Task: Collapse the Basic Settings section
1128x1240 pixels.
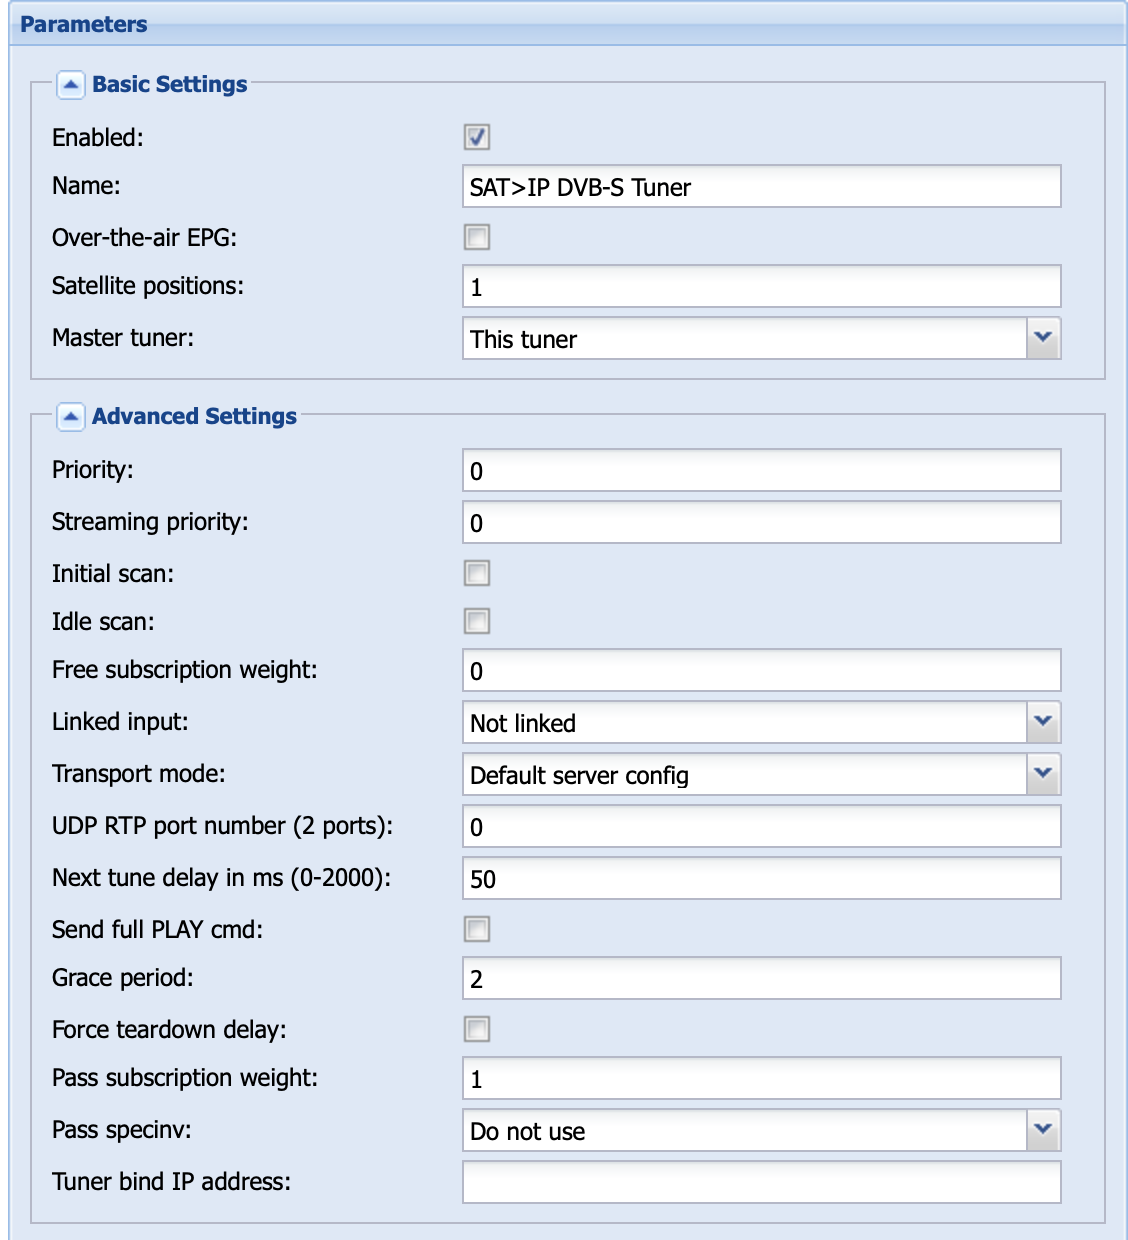Action: tap(70, 85)
